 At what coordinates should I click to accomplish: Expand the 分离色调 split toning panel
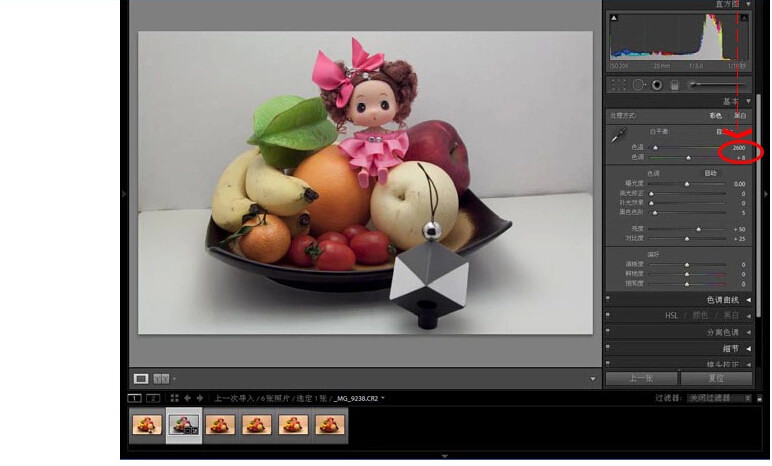tap(748, 333)
